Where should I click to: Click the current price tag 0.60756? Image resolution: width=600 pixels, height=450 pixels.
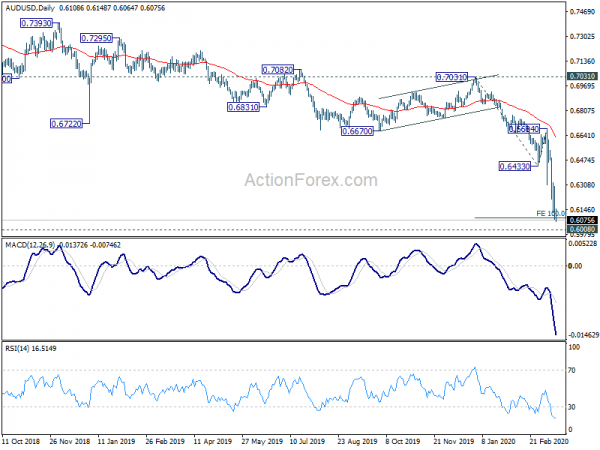[x=582, y=220]
